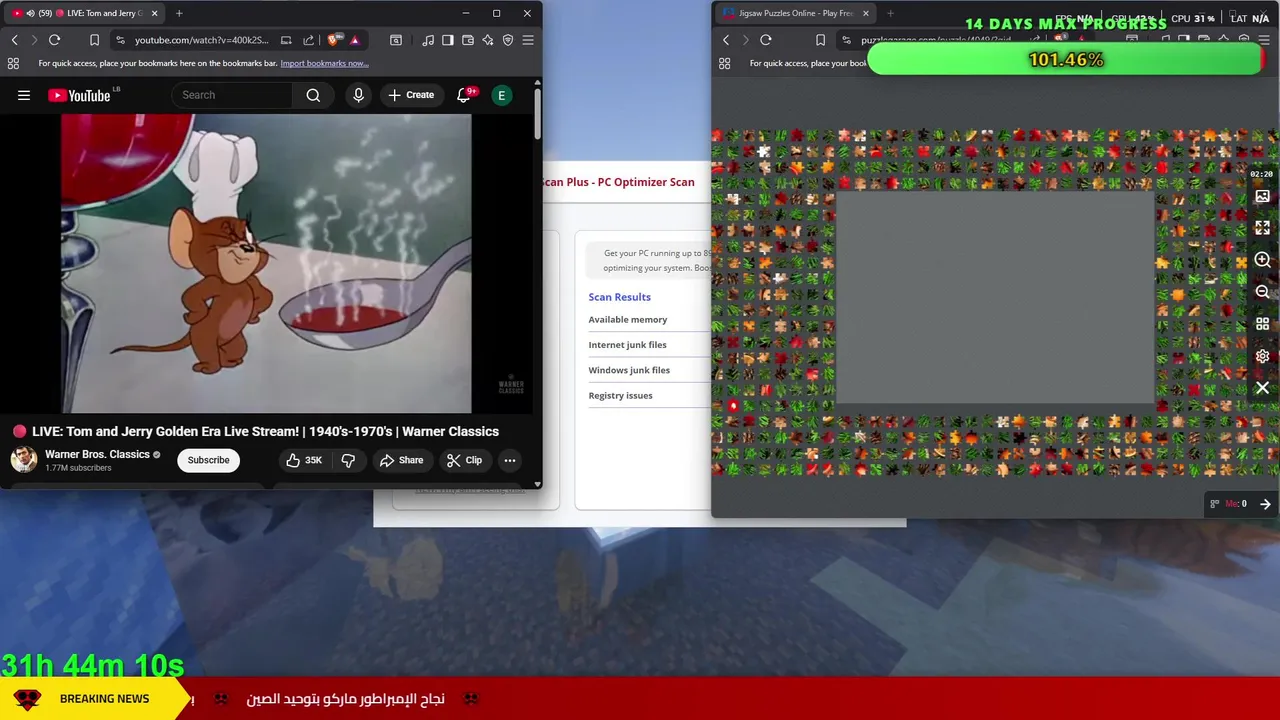Focus the YouTube search field

click(232, 95)
